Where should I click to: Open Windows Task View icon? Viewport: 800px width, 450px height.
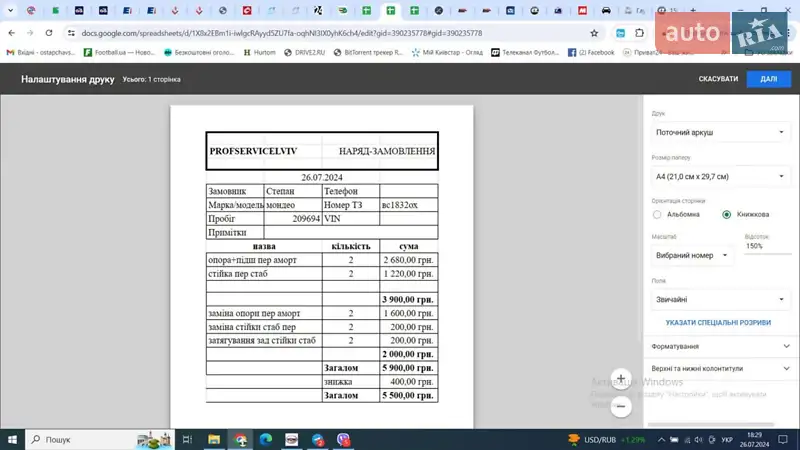click(x=187, y=439)
